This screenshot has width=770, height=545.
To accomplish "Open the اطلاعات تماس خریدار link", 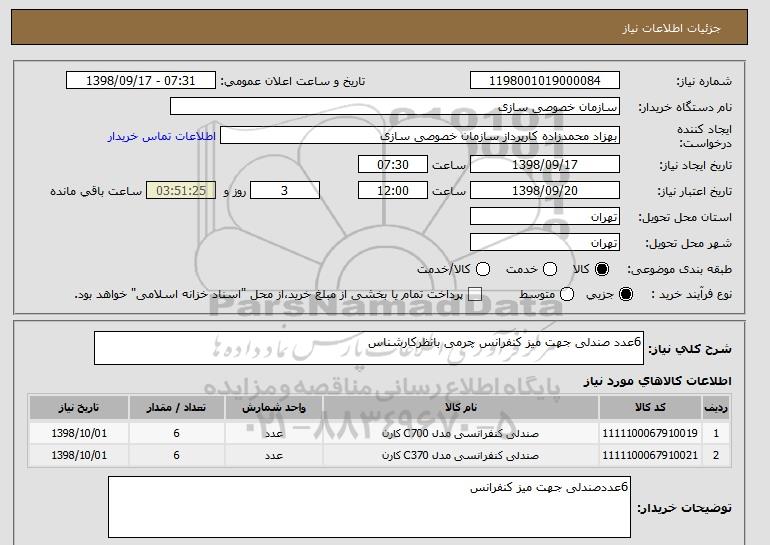I will pos(162,136).
